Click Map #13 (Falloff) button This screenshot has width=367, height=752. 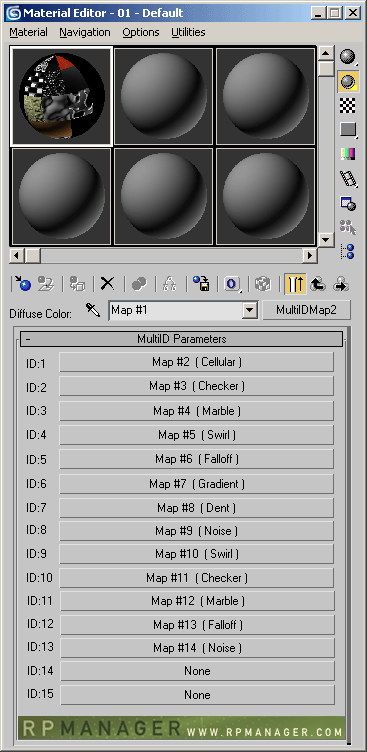coord(197,625)
